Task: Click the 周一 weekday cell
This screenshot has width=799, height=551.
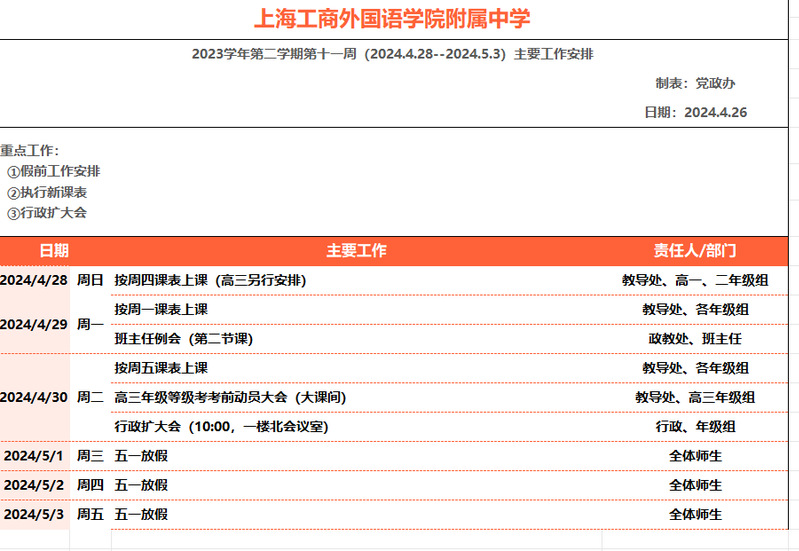Action: [90, 324]
